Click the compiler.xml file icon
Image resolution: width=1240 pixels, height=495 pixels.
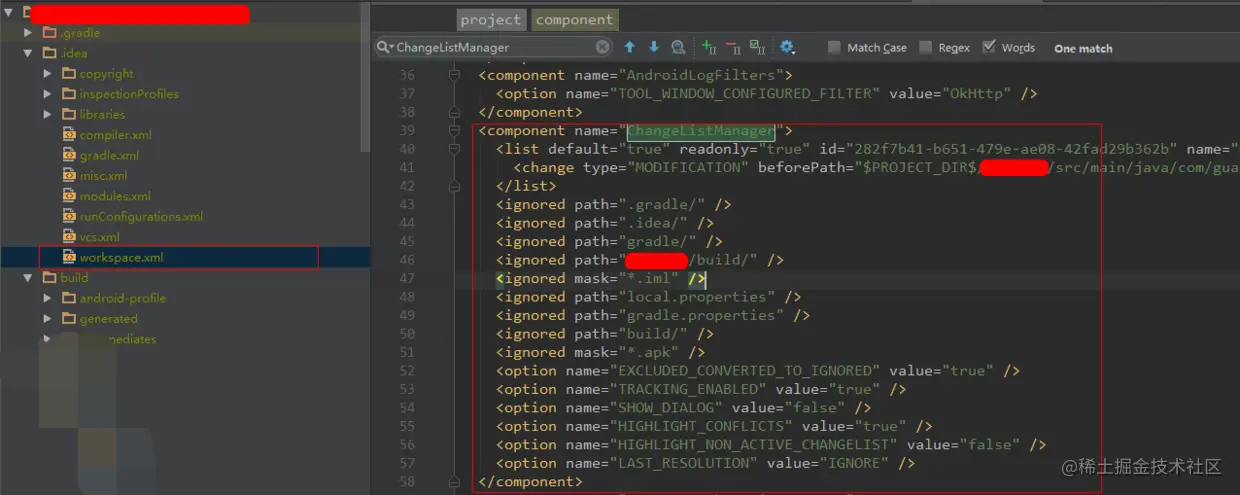pos(69,135)
